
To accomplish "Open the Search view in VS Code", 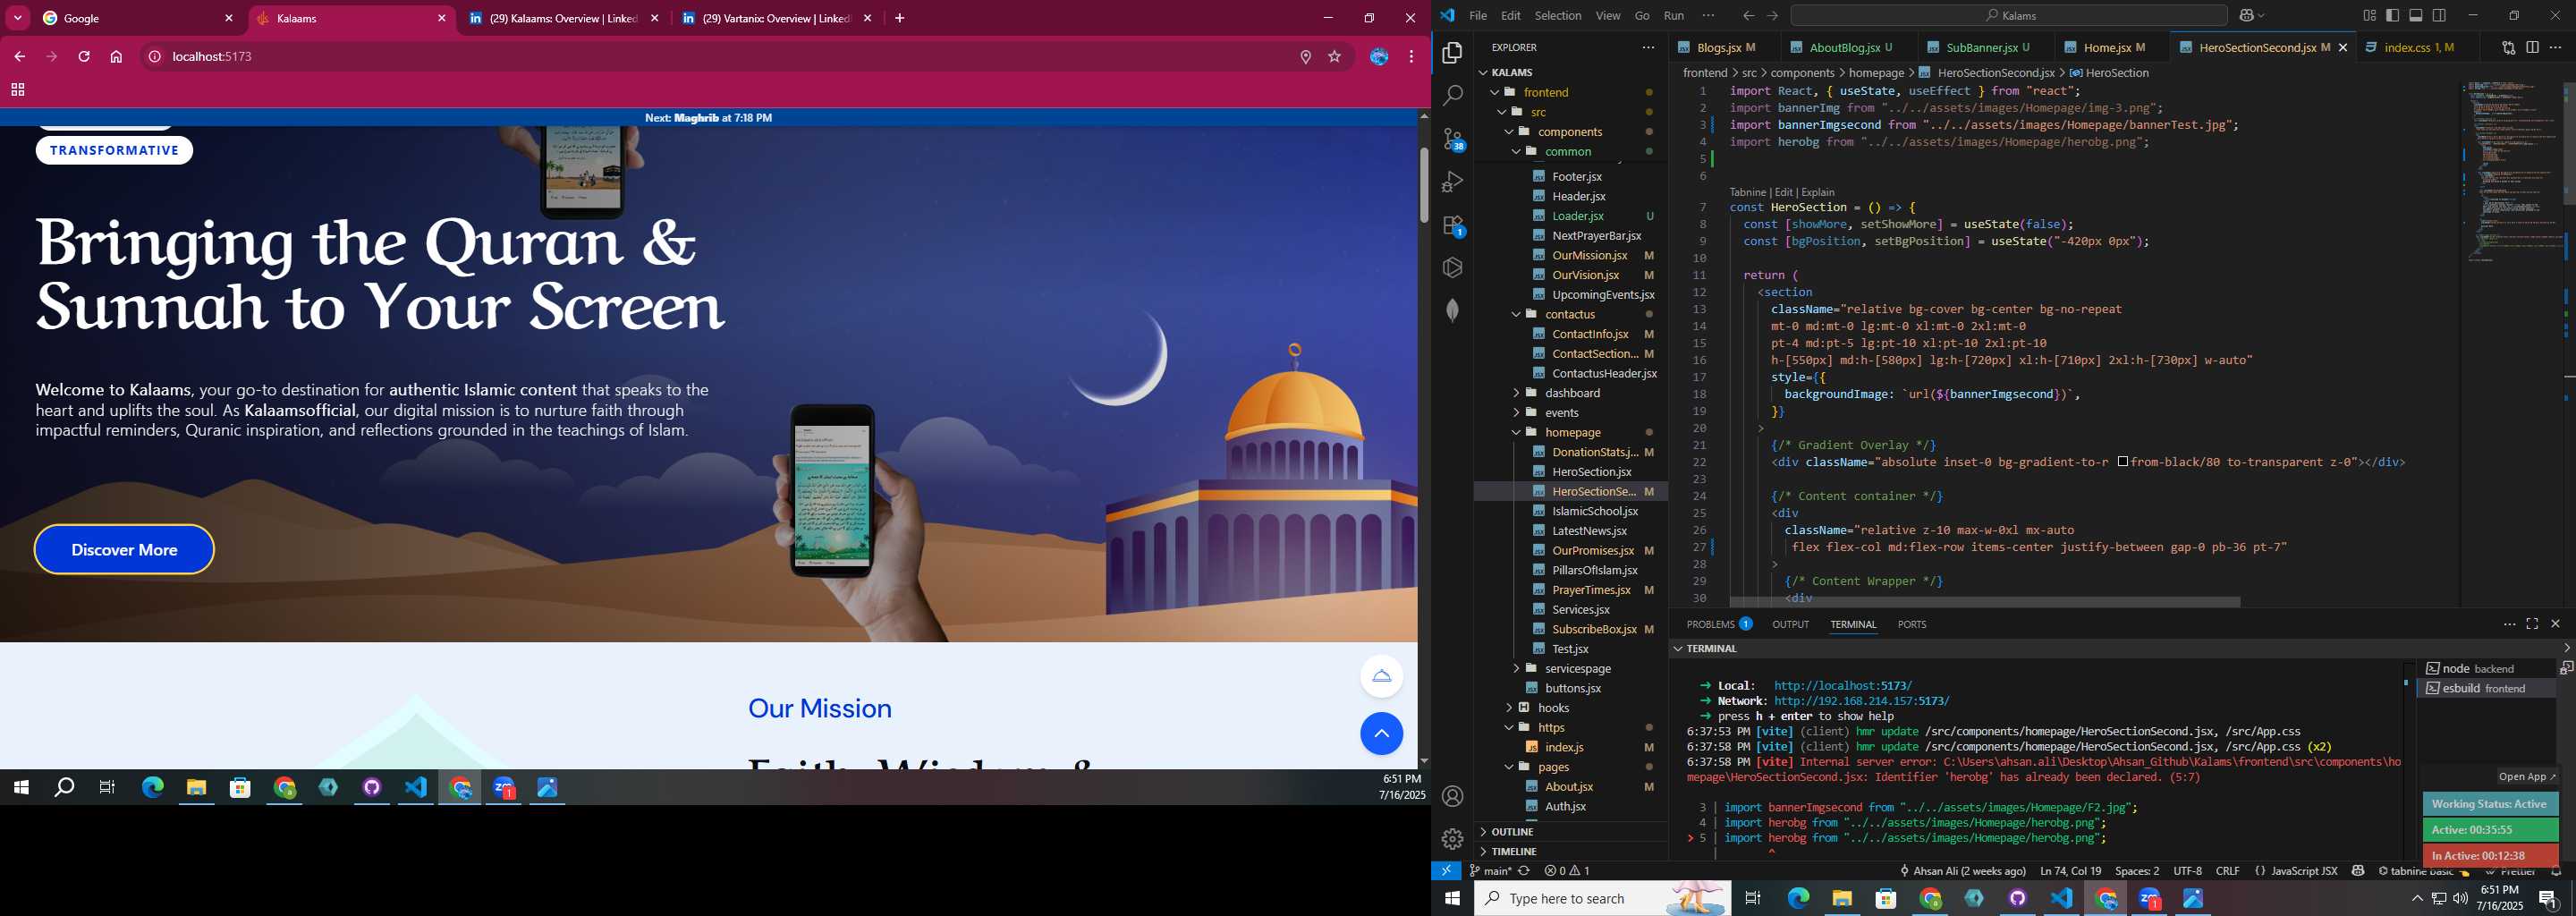I will click(x=1452, y=96).
